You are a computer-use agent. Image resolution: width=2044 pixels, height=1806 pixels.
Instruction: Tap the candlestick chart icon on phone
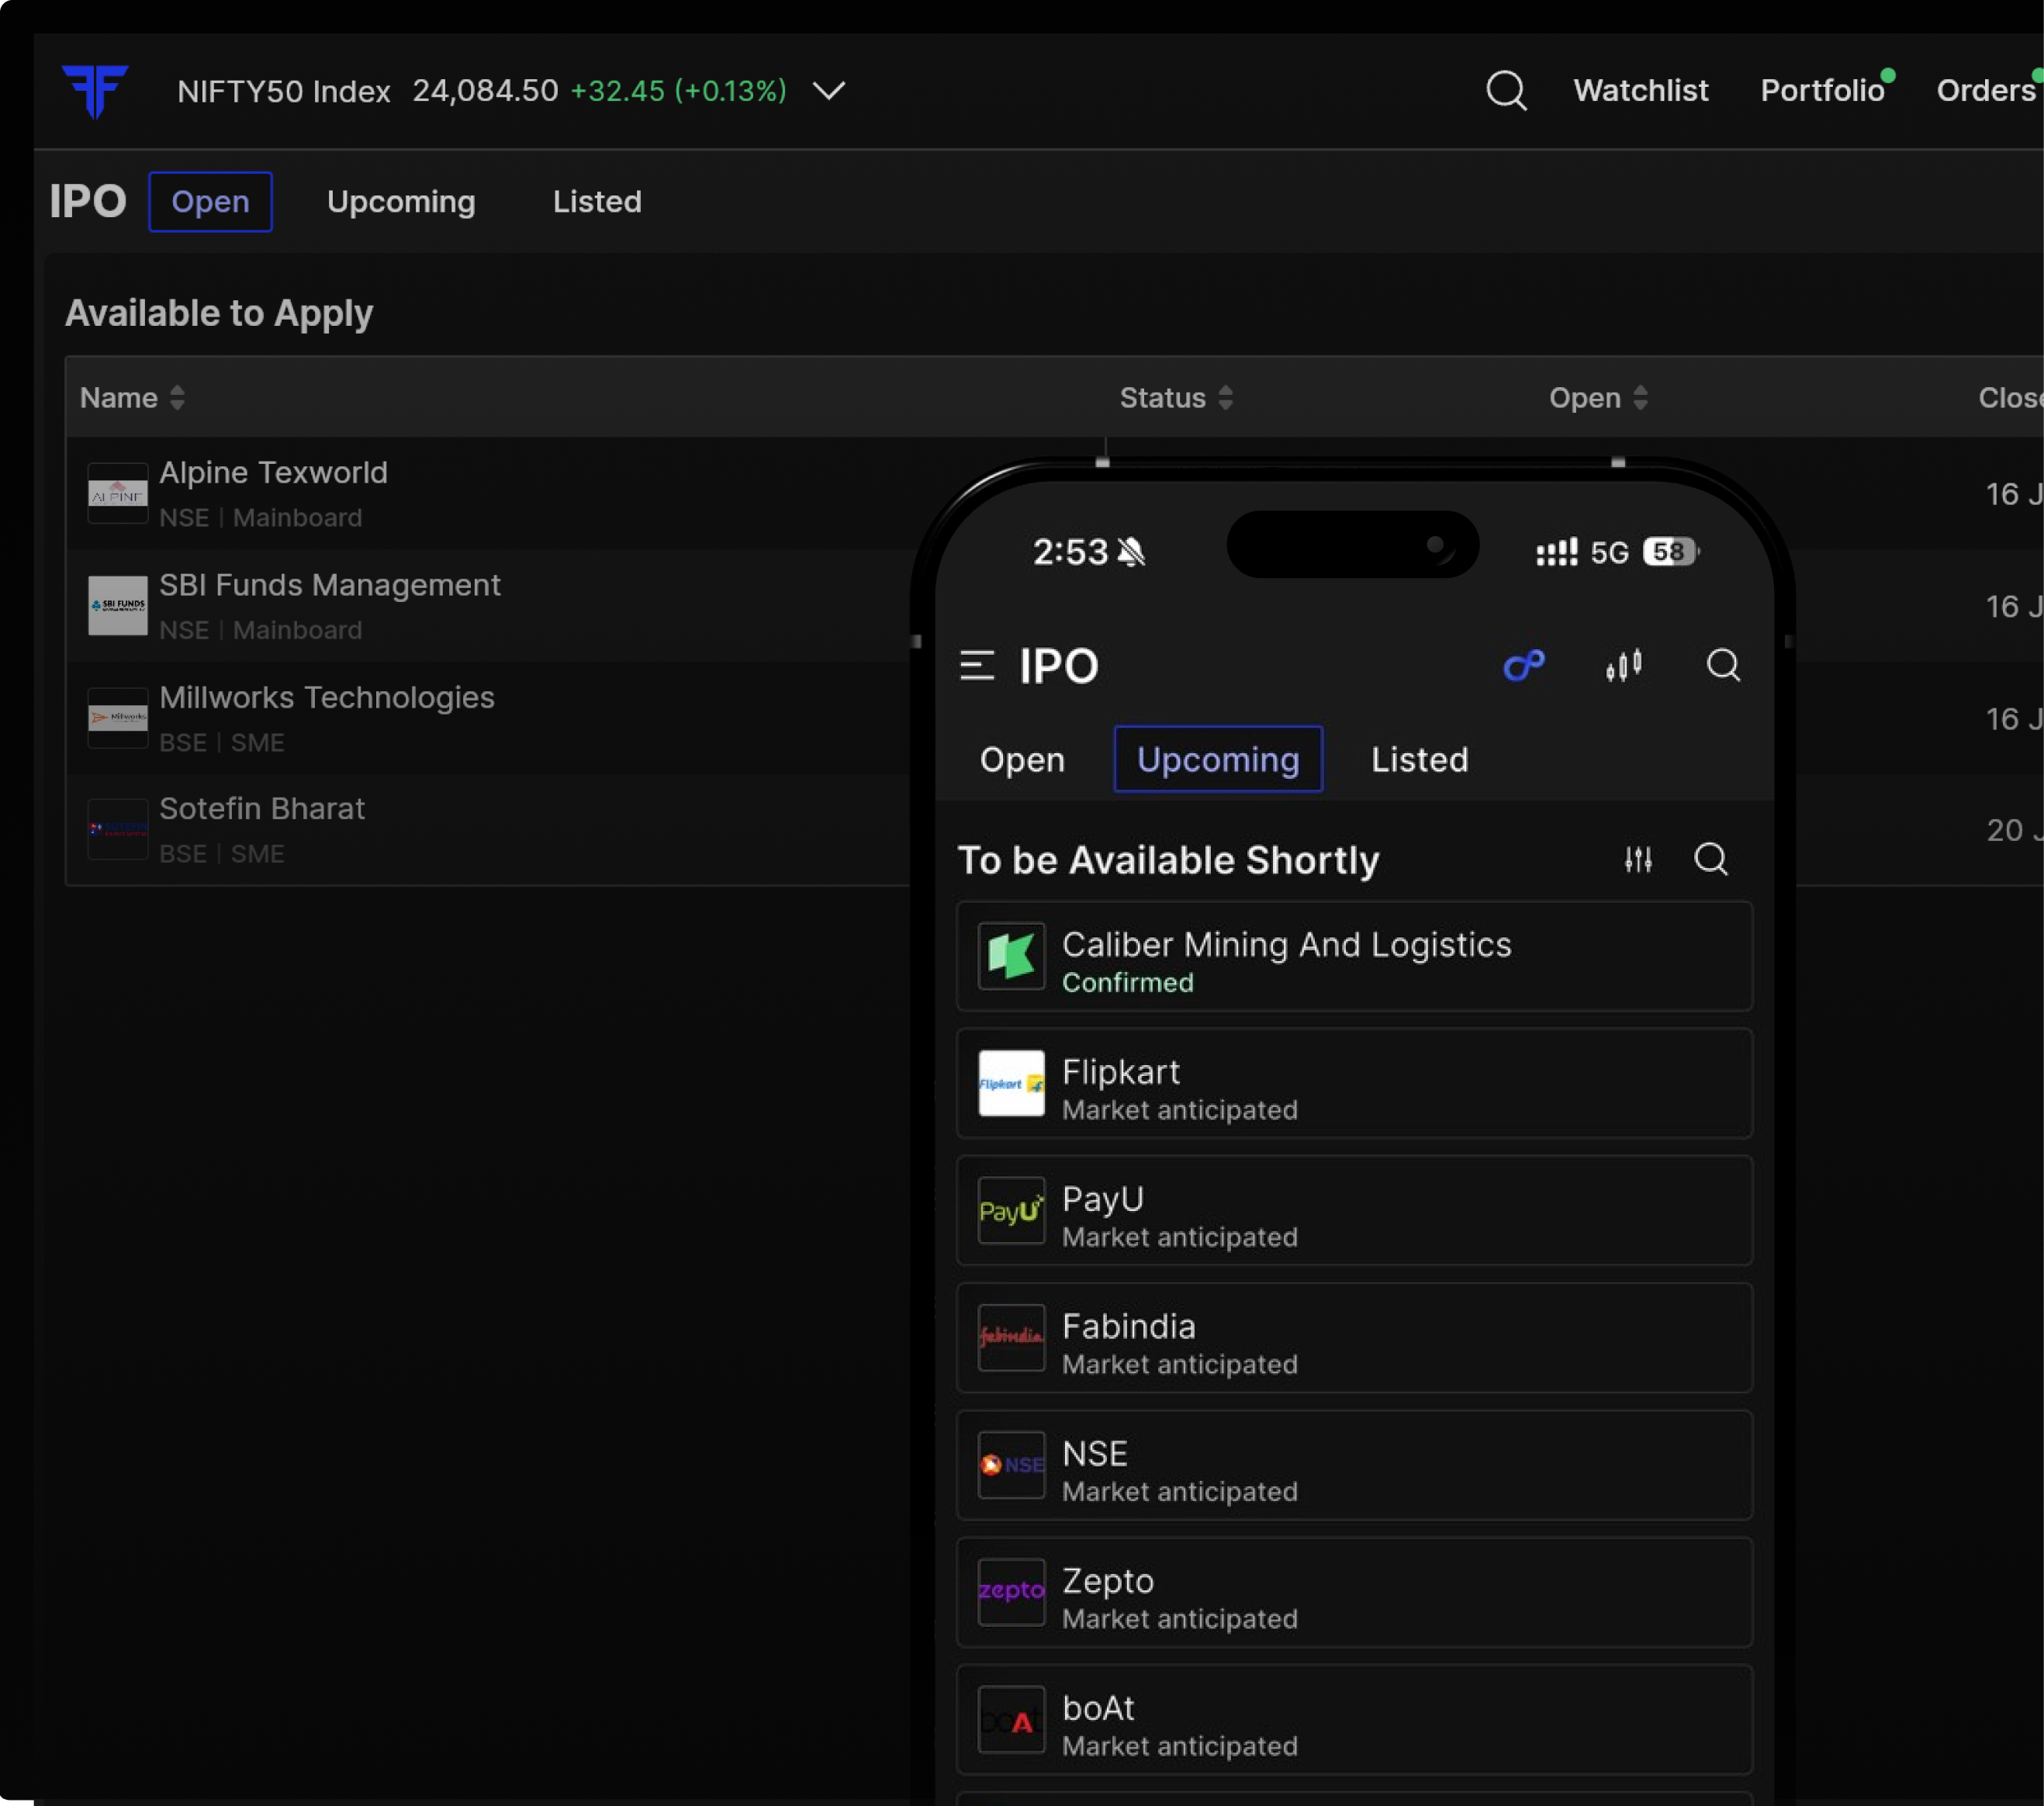point(1624,665)
